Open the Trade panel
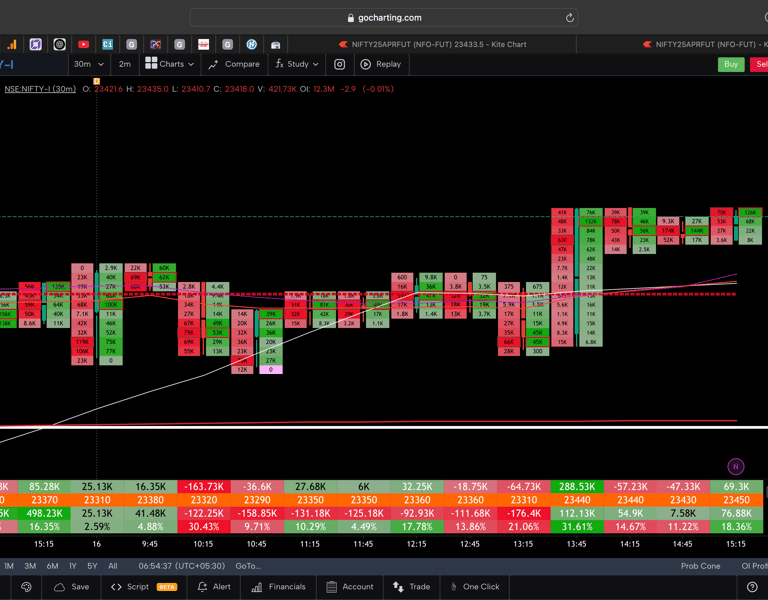 (411, 587)
